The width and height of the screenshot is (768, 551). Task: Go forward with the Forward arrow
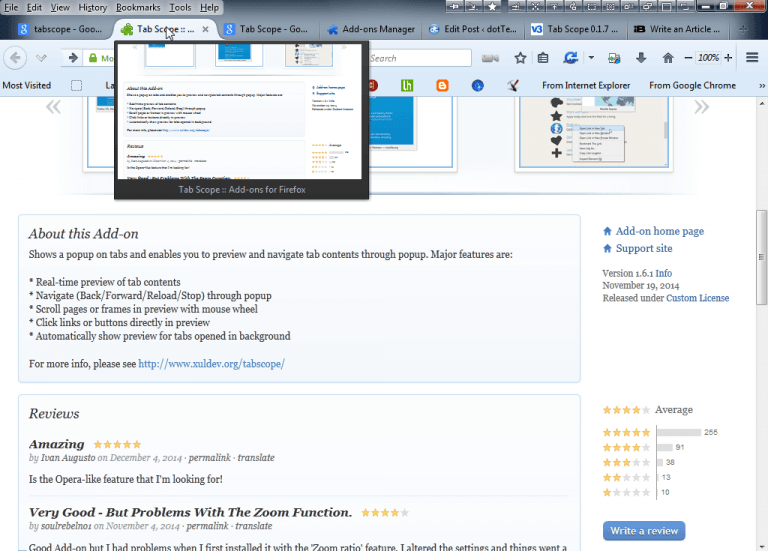click(73, 58)
